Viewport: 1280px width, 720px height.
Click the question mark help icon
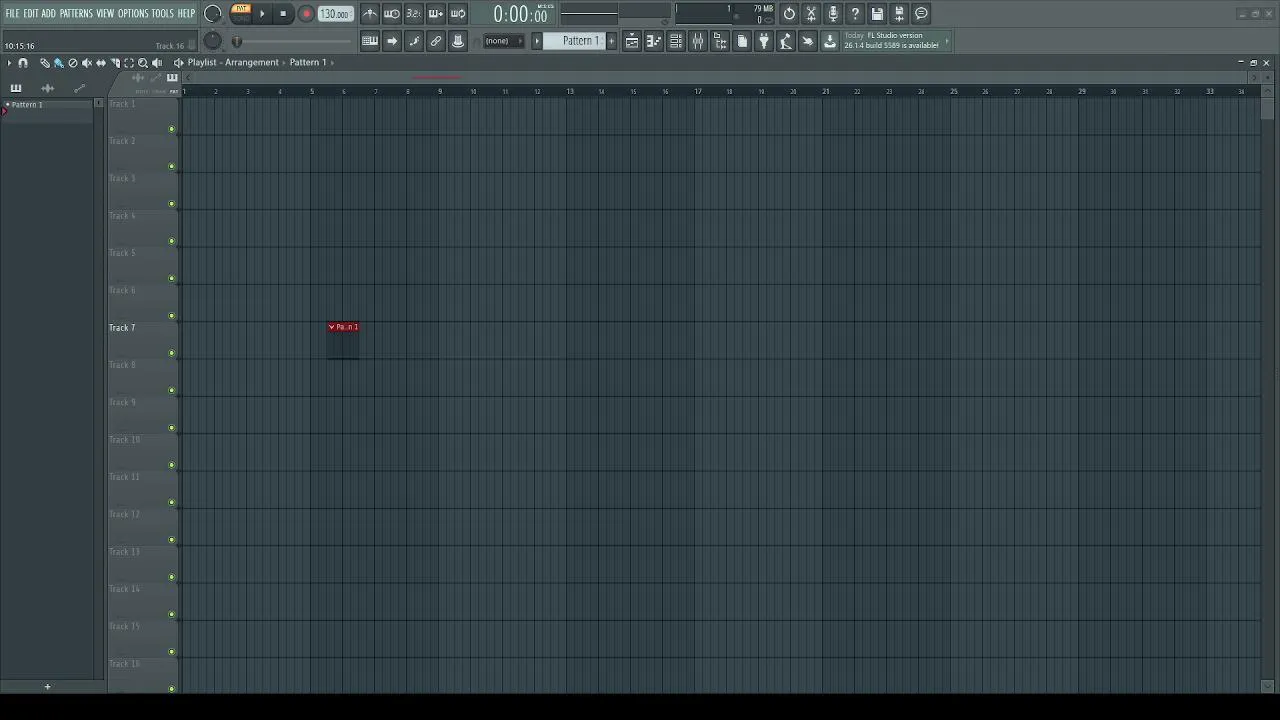[x=855, y=14]
